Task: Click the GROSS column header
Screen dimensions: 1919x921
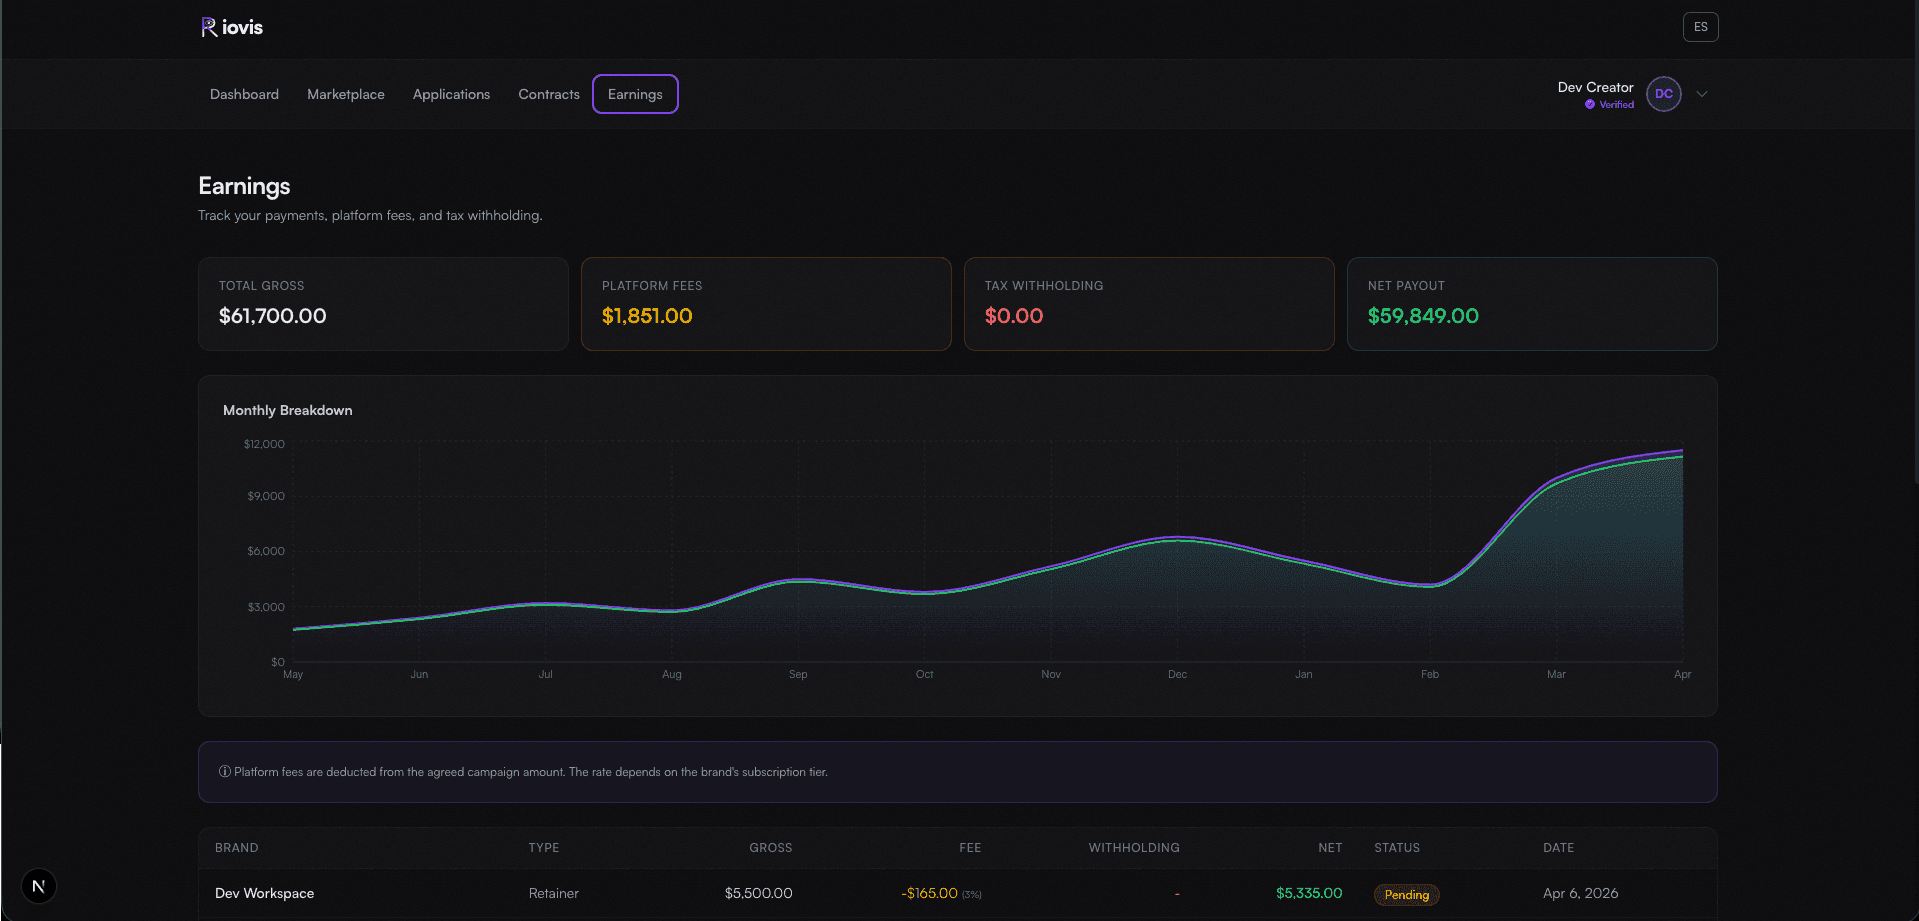Action: 771,848
